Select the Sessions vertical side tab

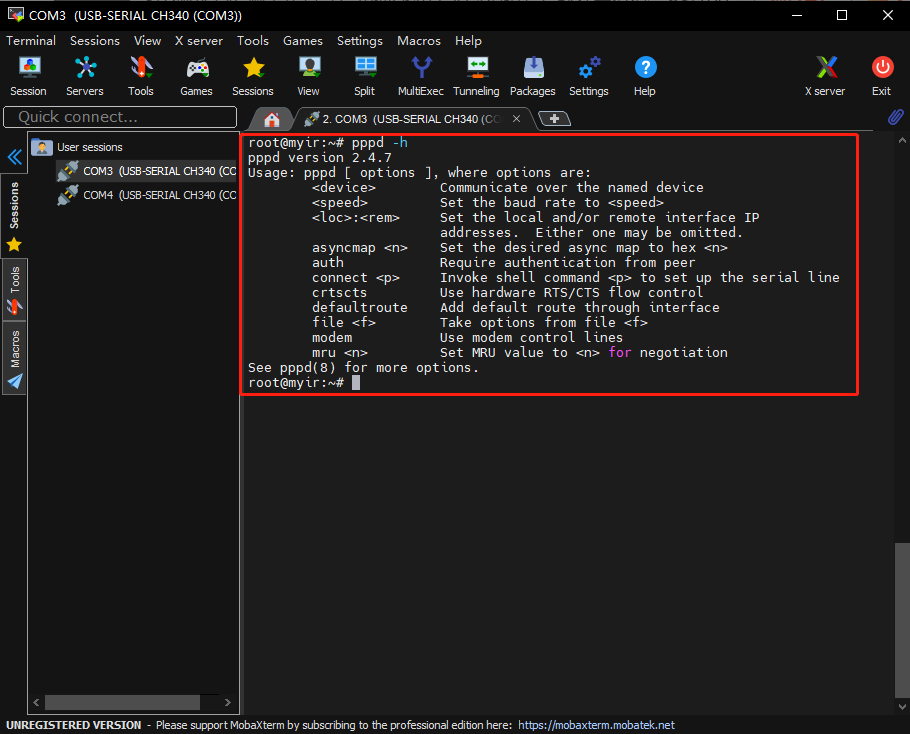pos(14,215)
